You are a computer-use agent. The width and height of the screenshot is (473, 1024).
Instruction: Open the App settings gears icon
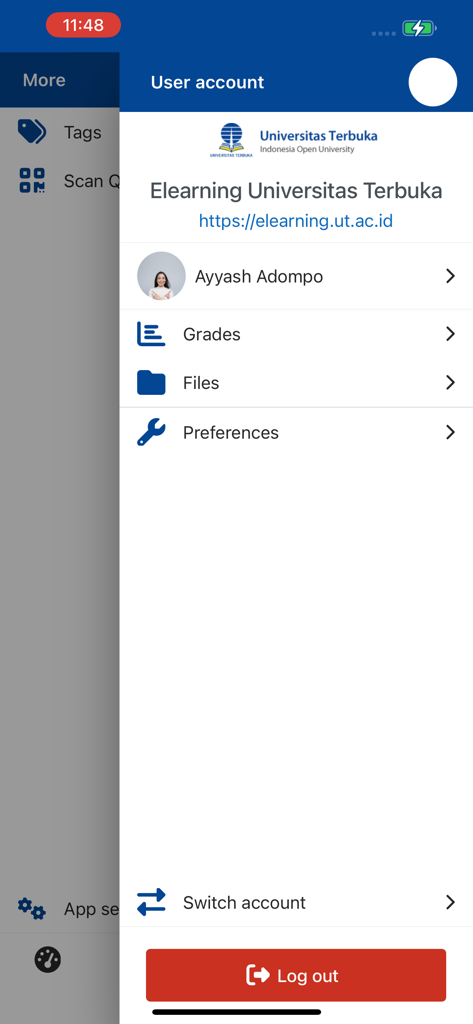coord(31,908)
